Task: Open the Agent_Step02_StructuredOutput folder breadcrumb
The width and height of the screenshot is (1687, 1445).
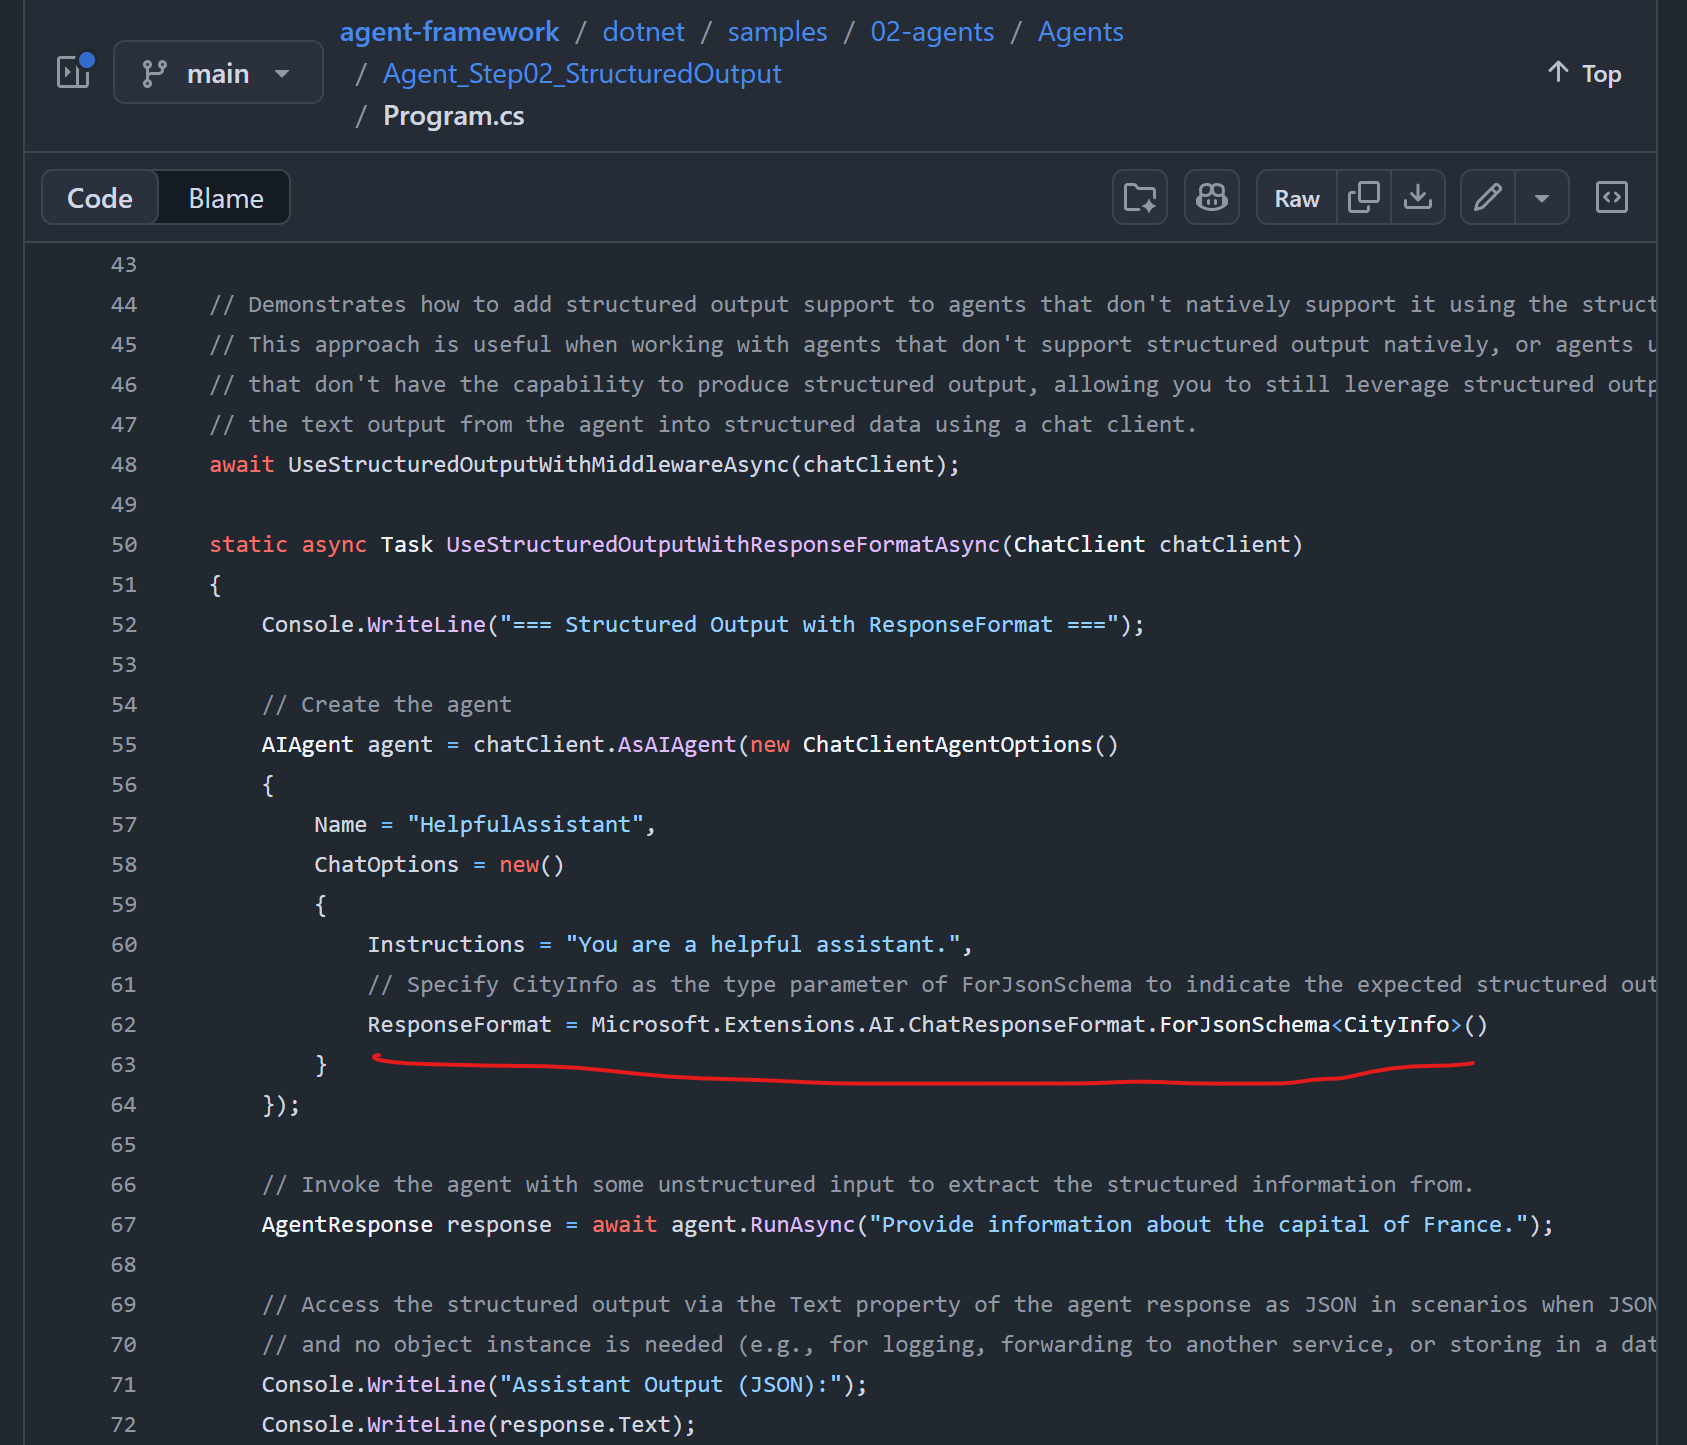Action: point(582,74)
